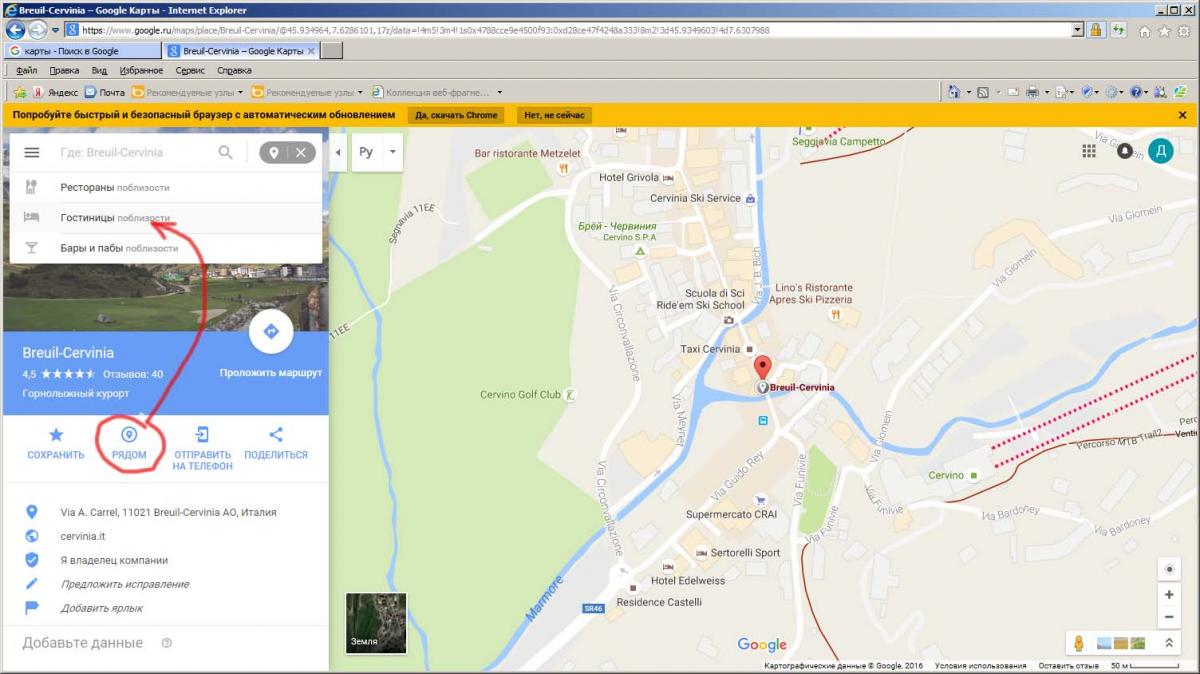Click Условия использования link
Image resolution: width=1200 pixels, height=674 pixels.
[x=982, y=666]
